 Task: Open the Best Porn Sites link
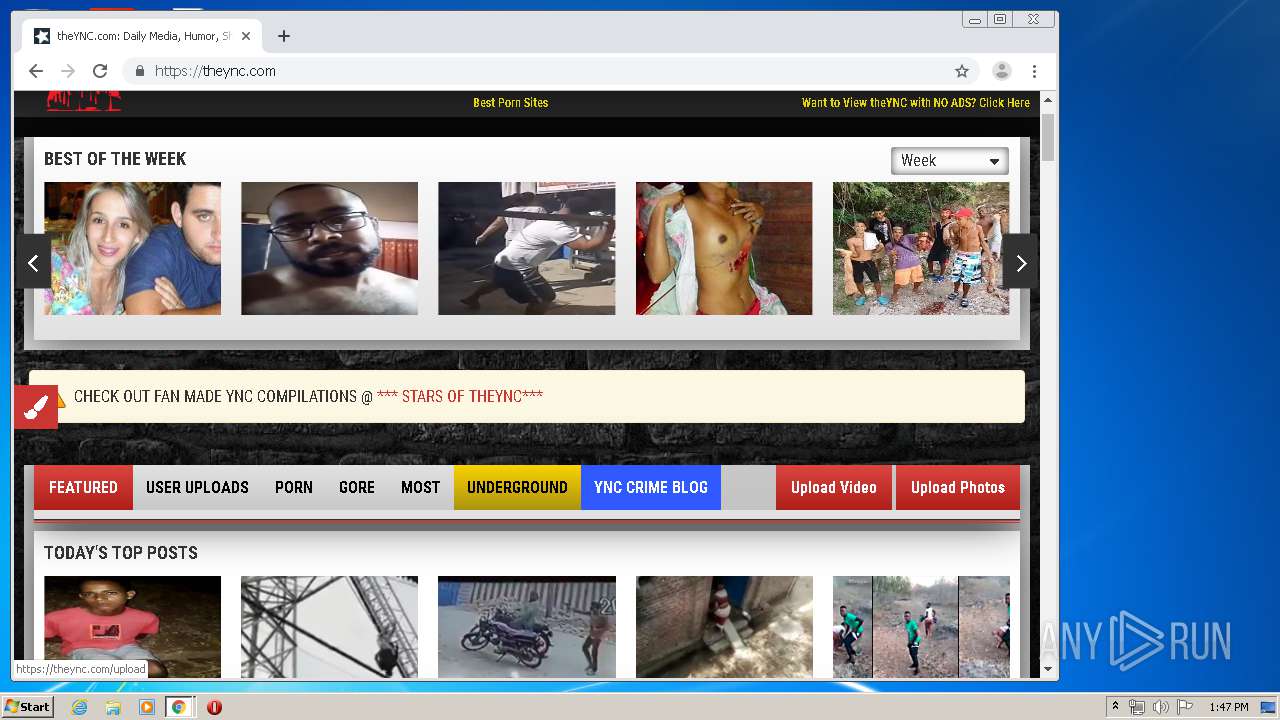(x=510, y=103)
